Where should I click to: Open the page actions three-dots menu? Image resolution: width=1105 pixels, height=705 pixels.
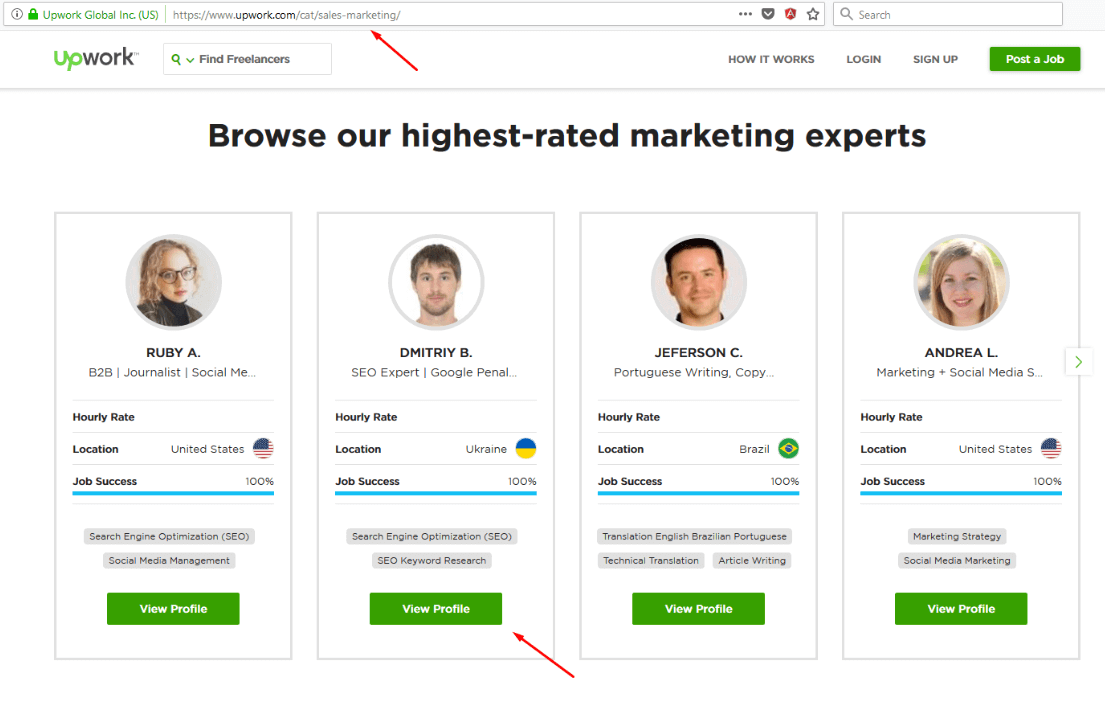(745, 14)
